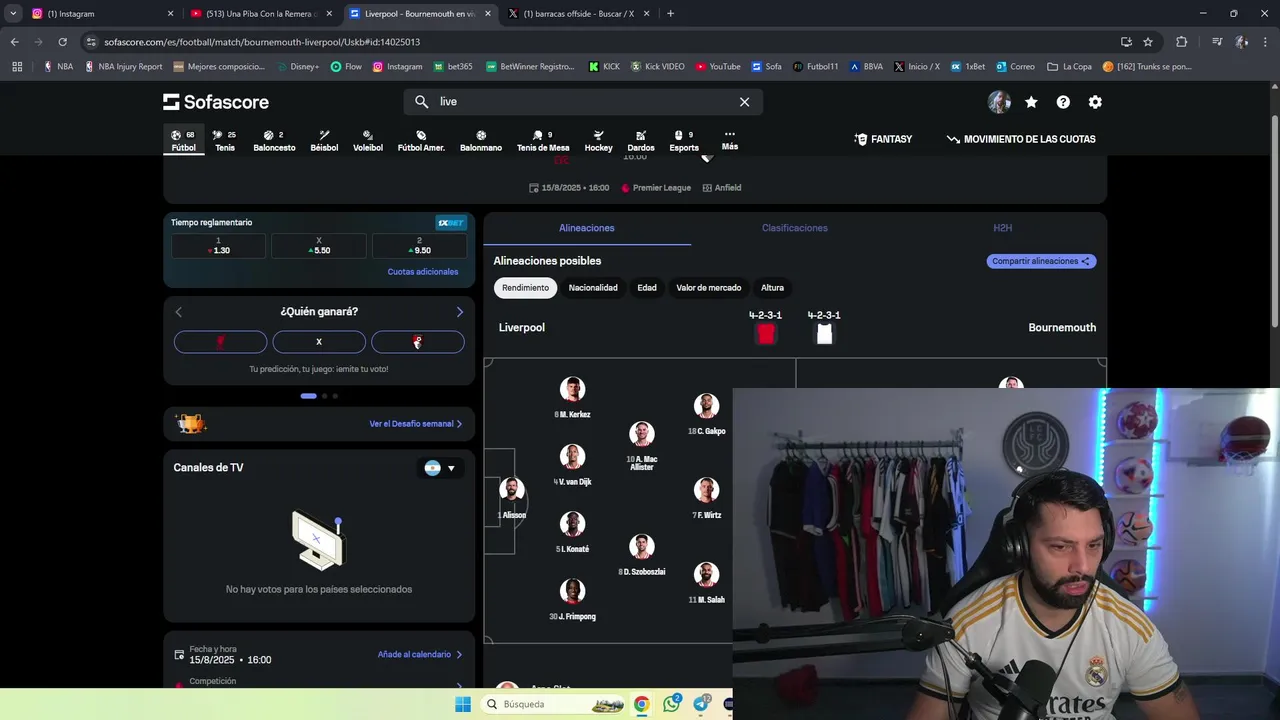Open the Voleibol sport category

point(368,141)
